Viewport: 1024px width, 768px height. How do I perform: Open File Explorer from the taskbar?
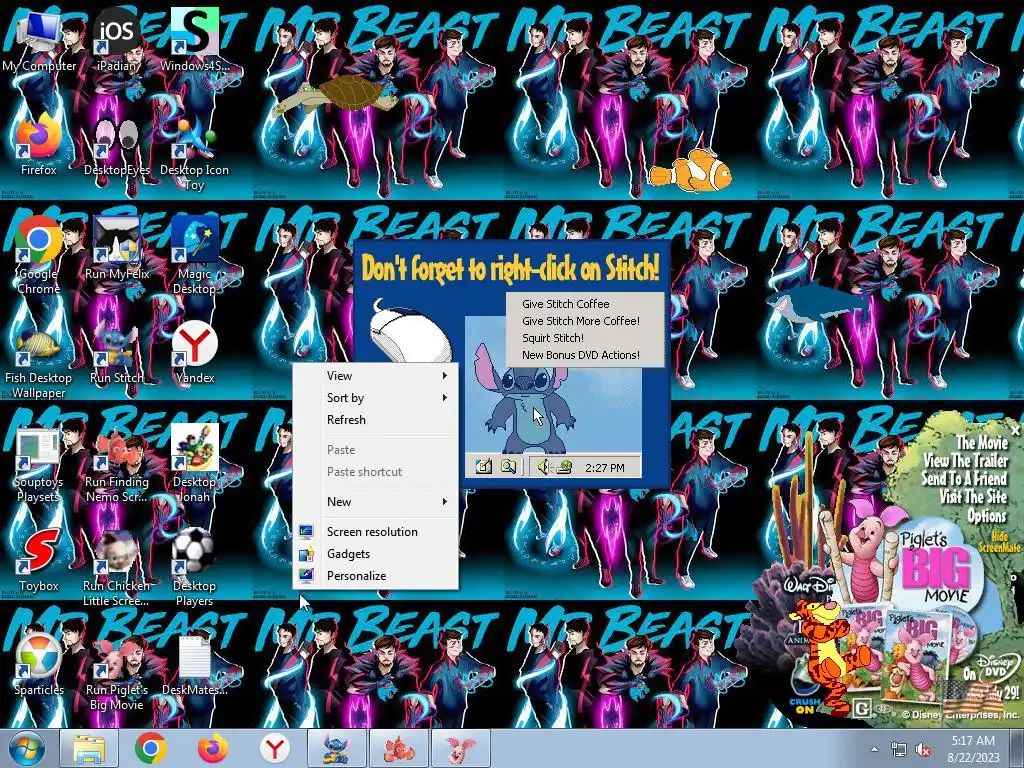[89, 748]
